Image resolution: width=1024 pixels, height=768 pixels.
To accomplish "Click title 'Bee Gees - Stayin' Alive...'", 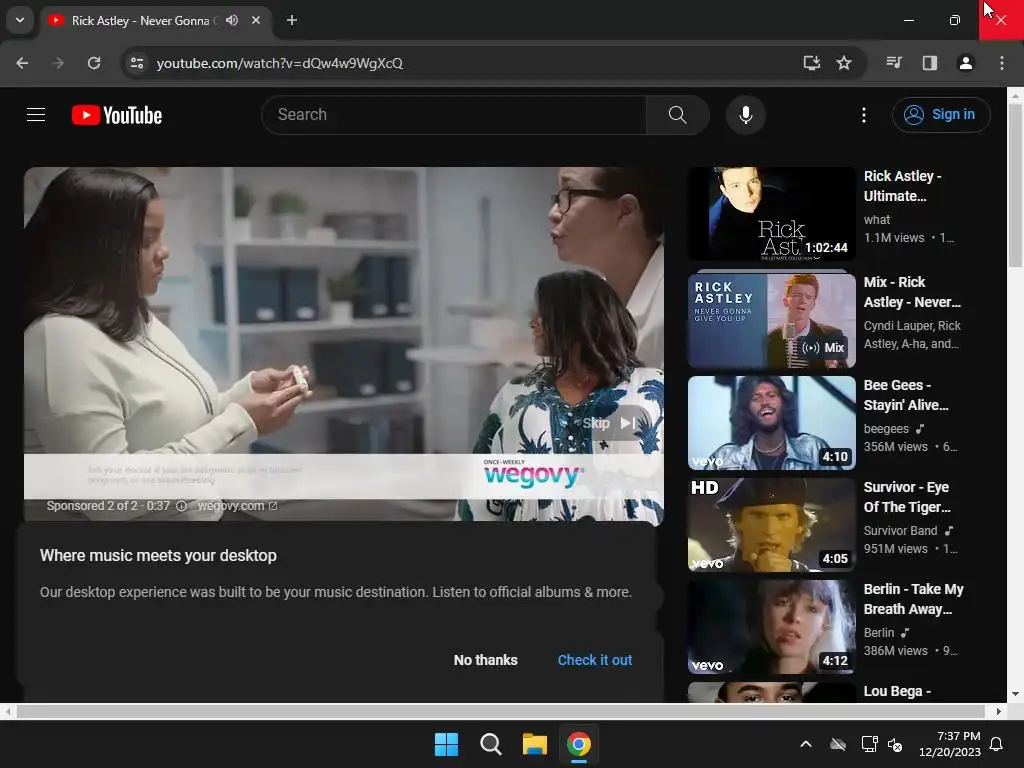I will tap(906, 395).
